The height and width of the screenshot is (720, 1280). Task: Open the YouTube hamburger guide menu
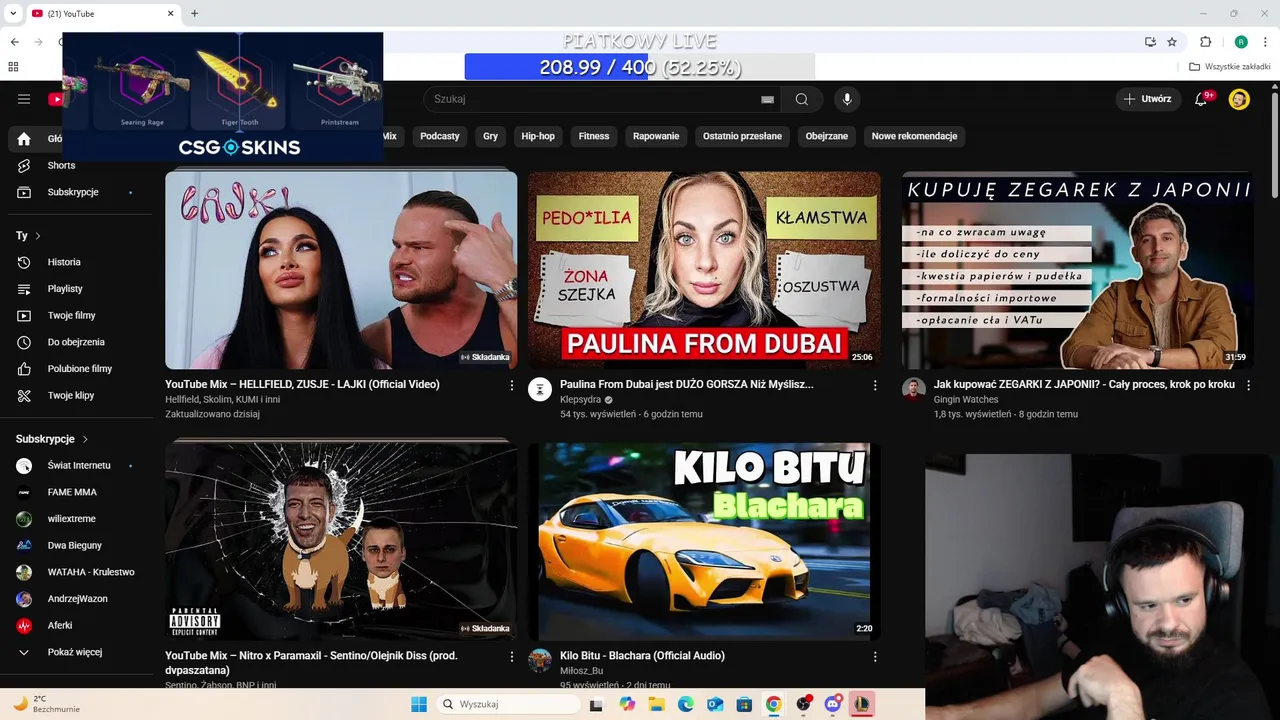point(24,99)
